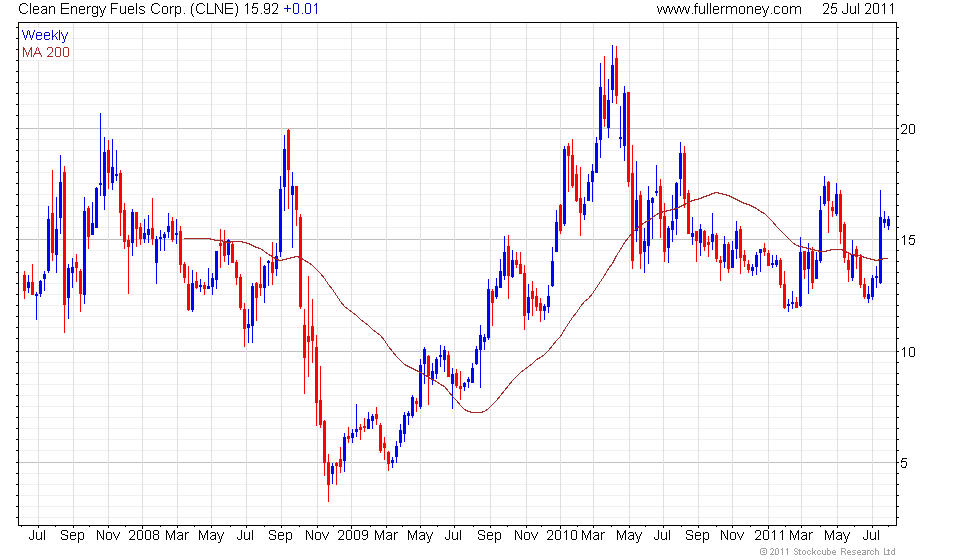Image resolution: width=980 pixels, height=560 pixels.
Task: Click the Mar label right beside 2010
Action: [x=593, y=536]
